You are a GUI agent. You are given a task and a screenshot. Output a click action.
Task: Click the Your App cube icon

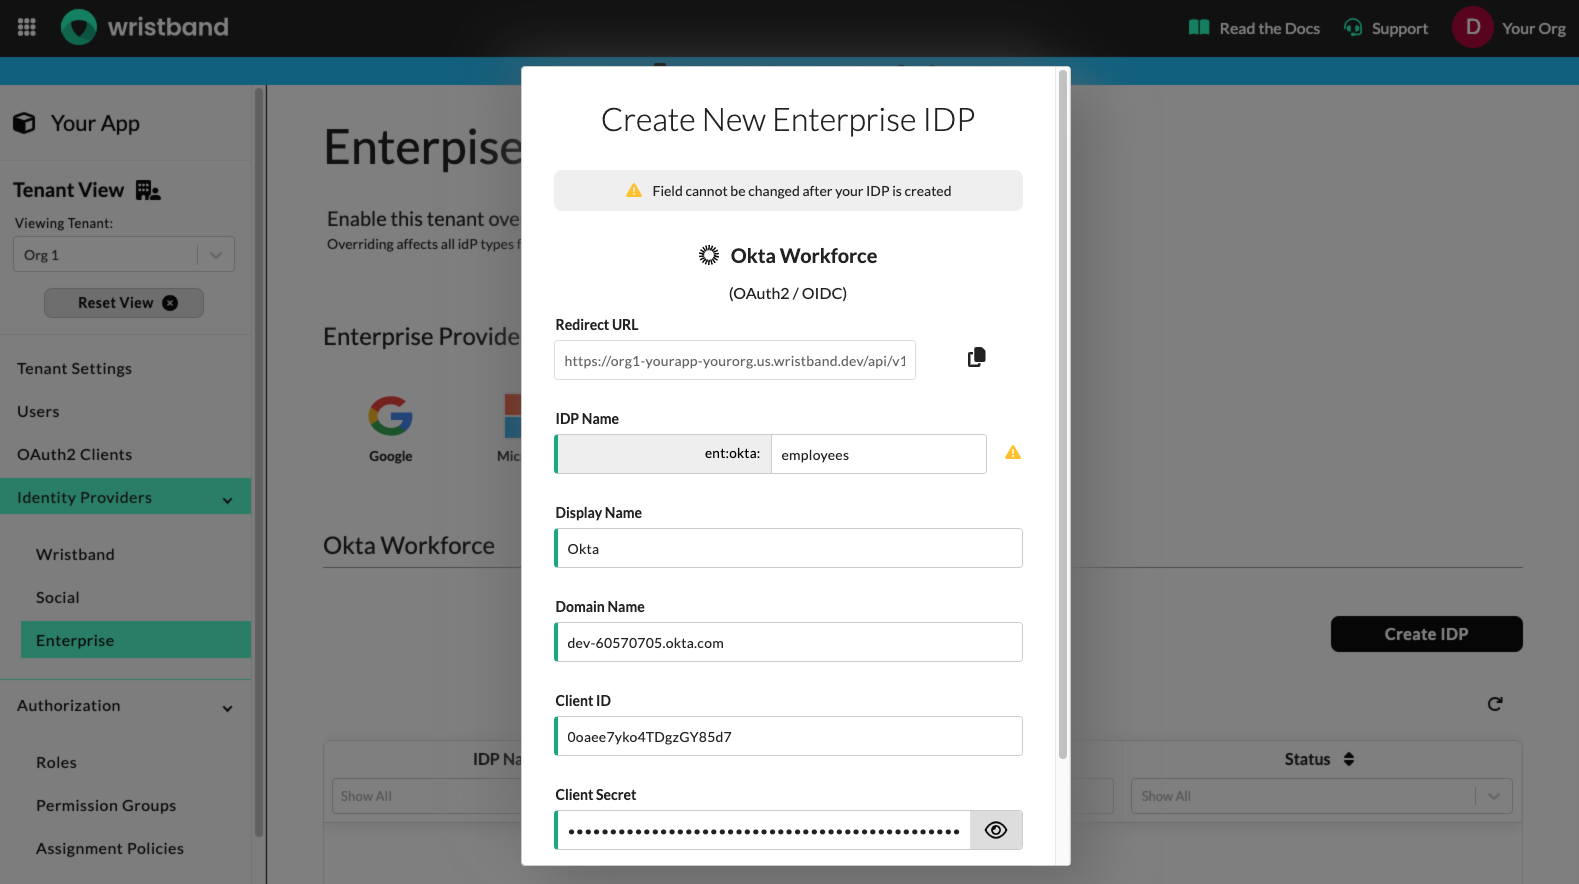click(24, 123)
